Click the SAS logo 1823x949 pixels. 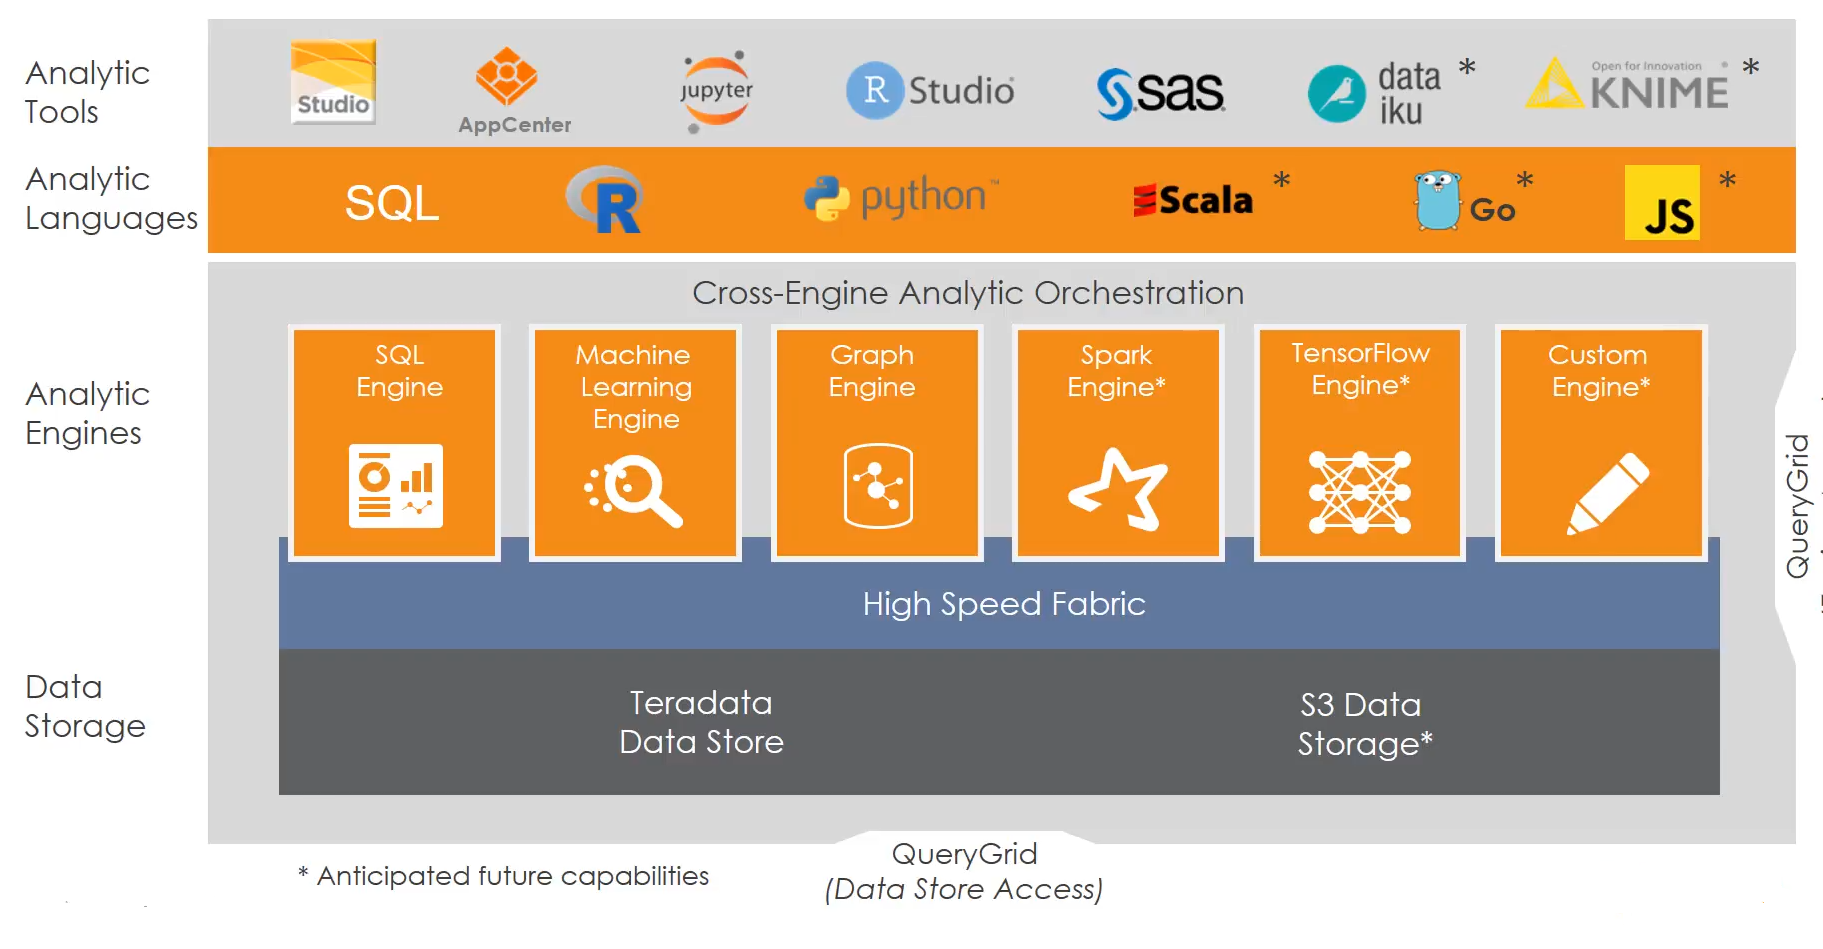click(x=1160, y=93)
